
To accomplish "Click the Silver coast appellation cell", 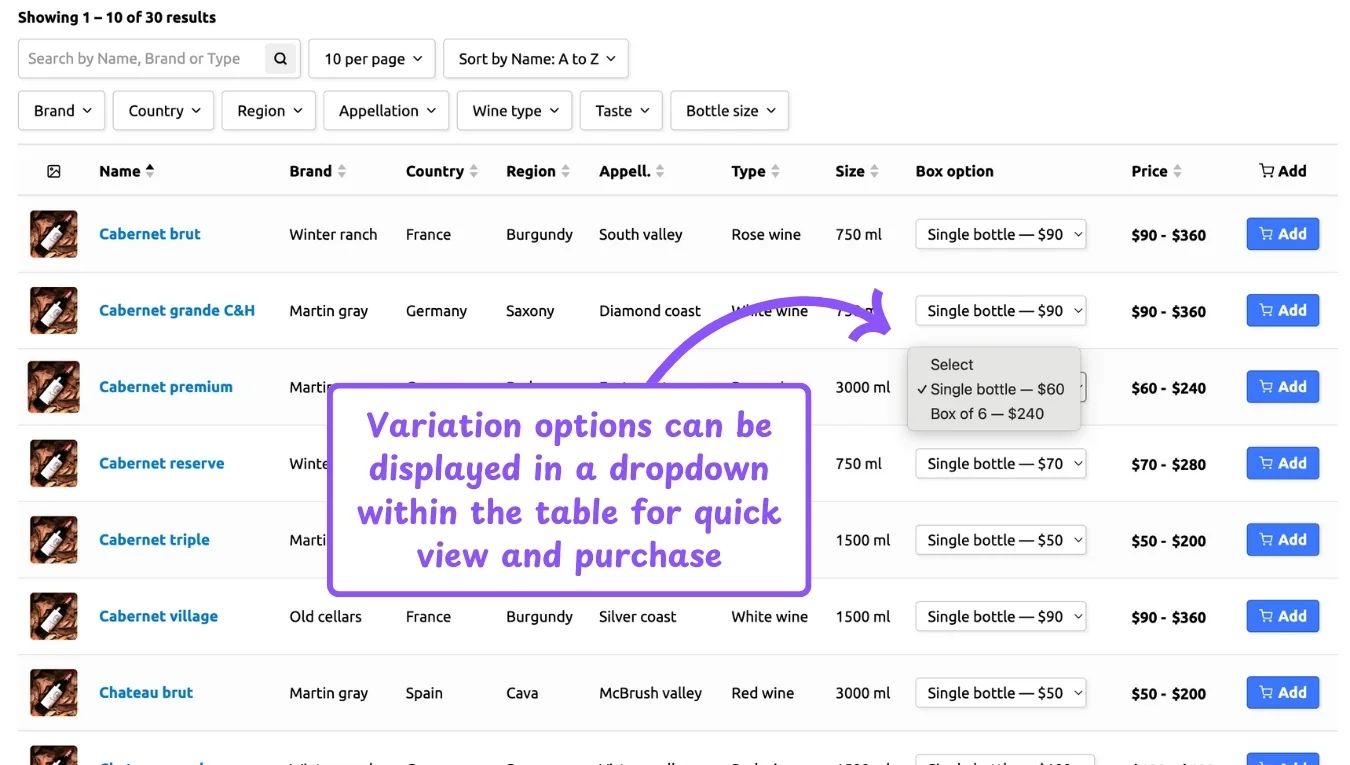I will point(638,617).
